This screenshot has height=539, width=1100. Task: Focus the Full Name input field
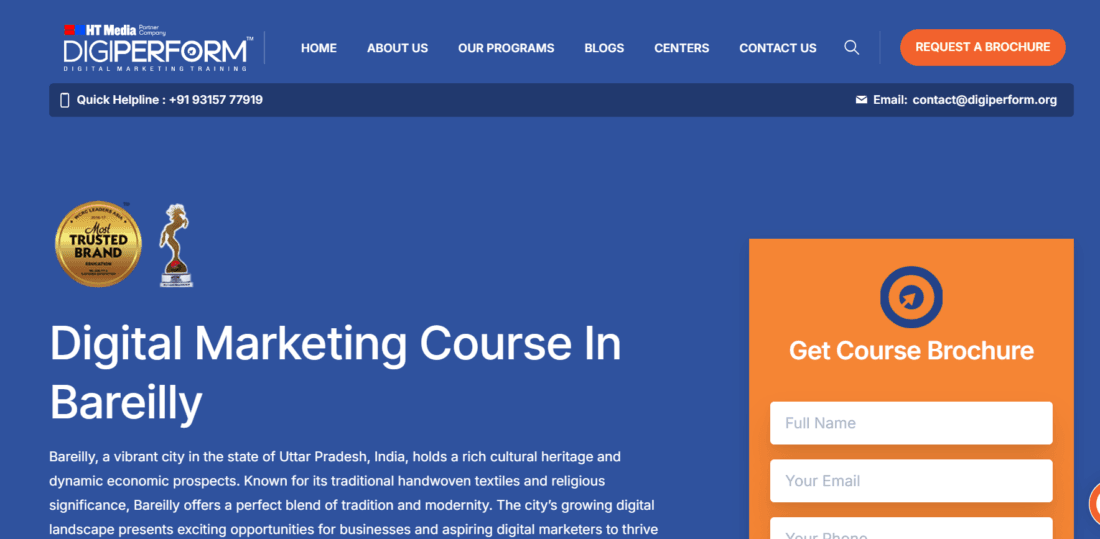coord(910,423)
